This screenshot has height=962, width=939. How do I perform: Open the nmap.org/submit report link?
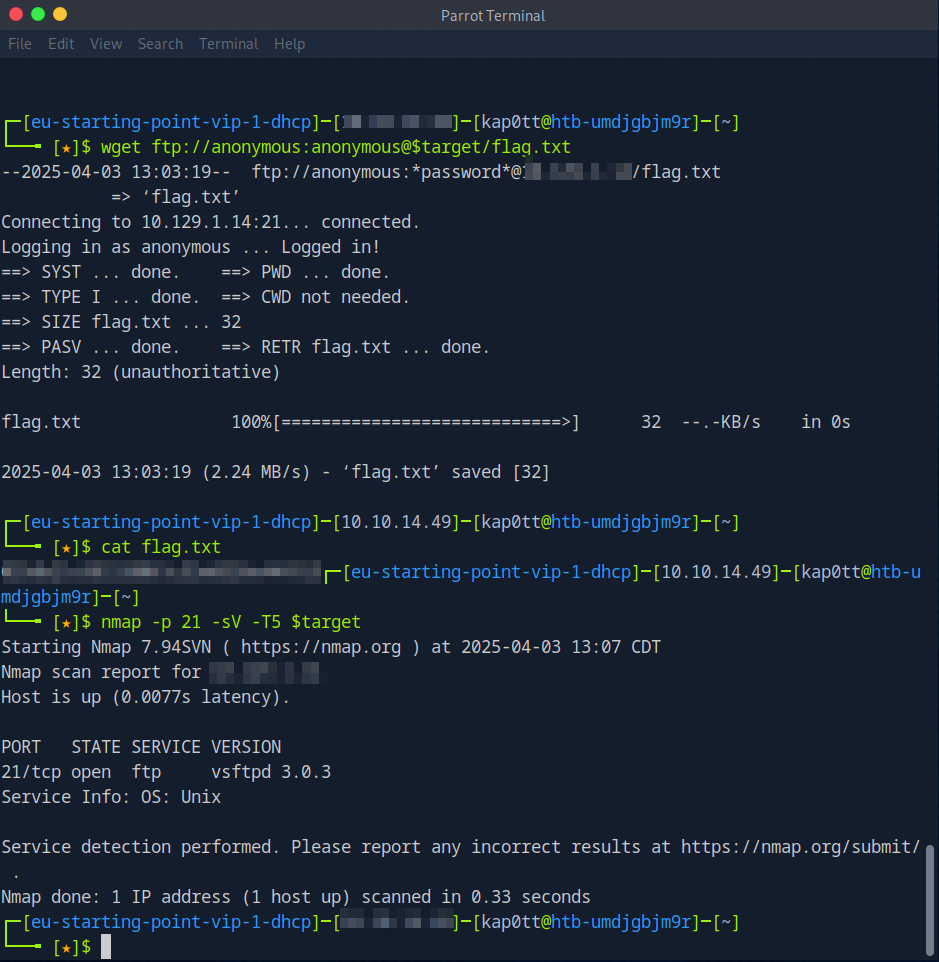pos(800,847)
